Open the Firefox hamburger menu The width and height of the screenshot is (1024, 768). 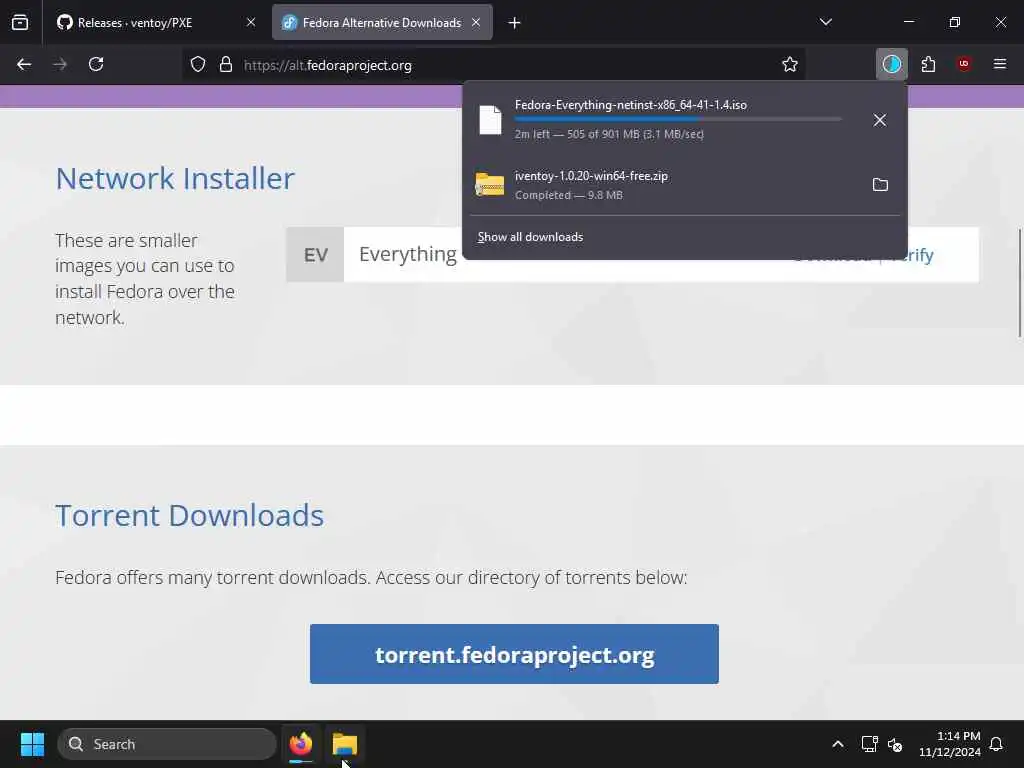coord(1000,65)
